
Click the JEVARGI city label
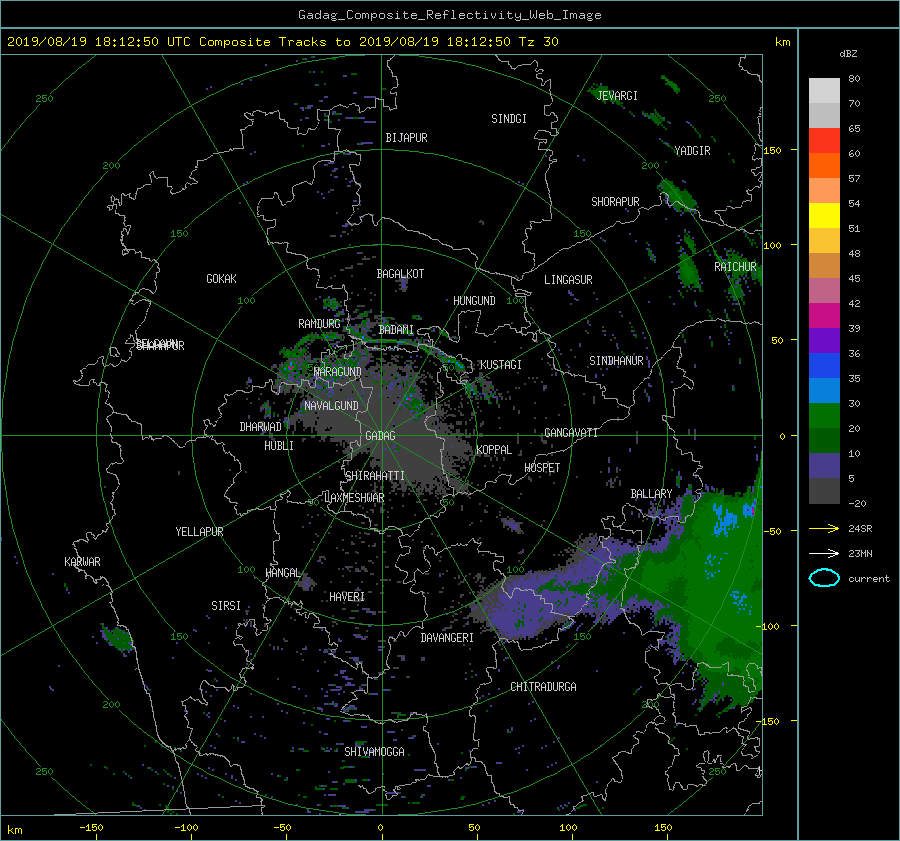tap(617, 95)
